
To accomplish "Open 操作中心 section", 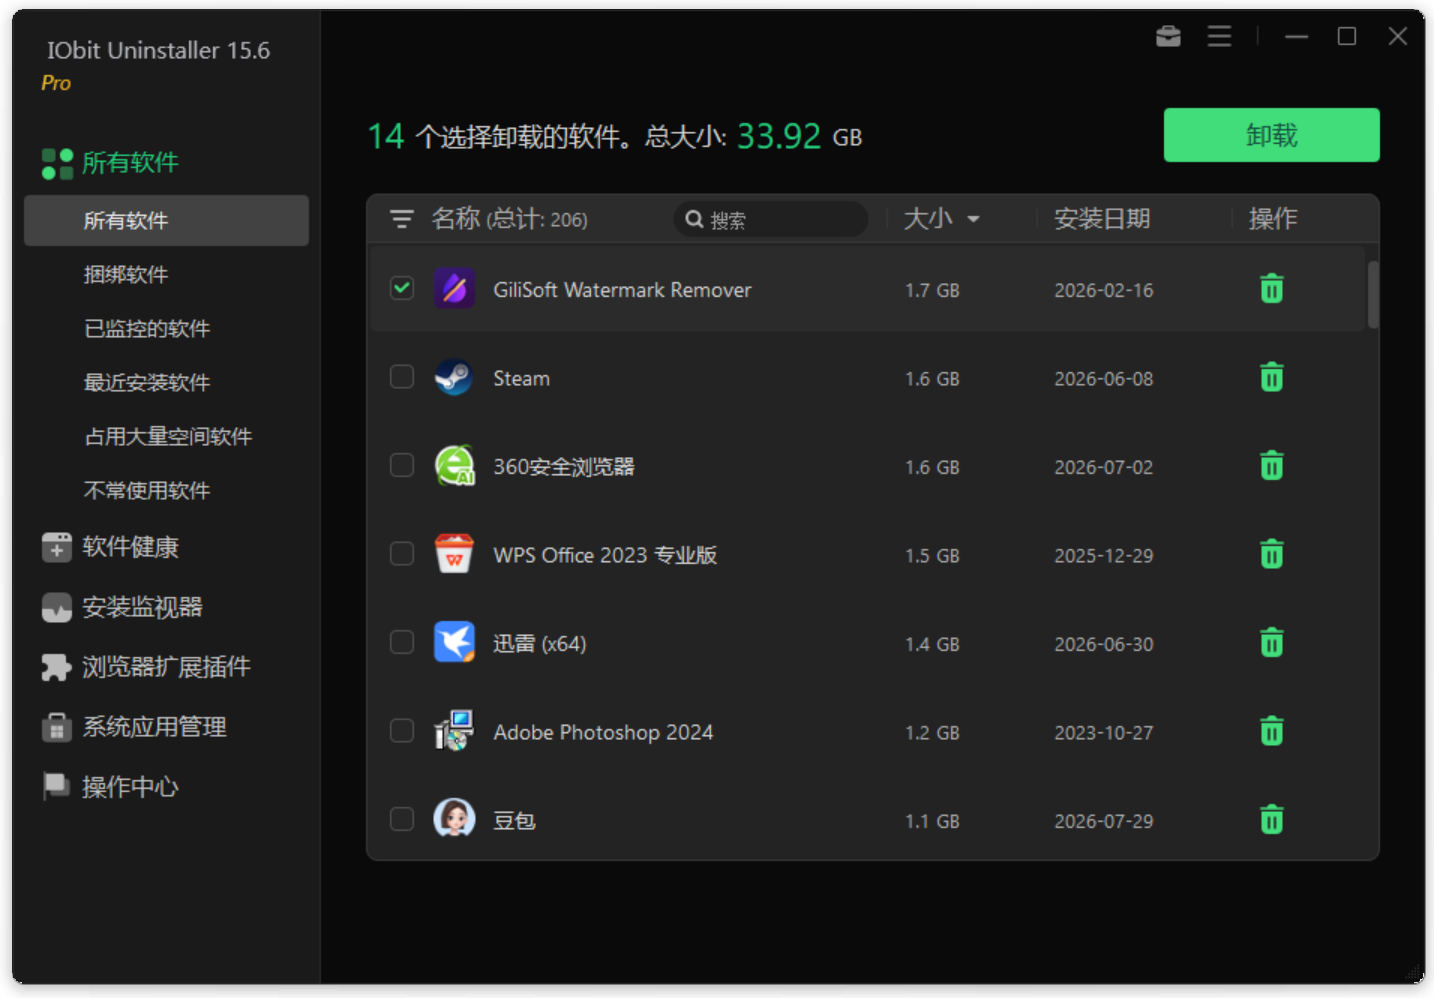I will pos(111,787).
